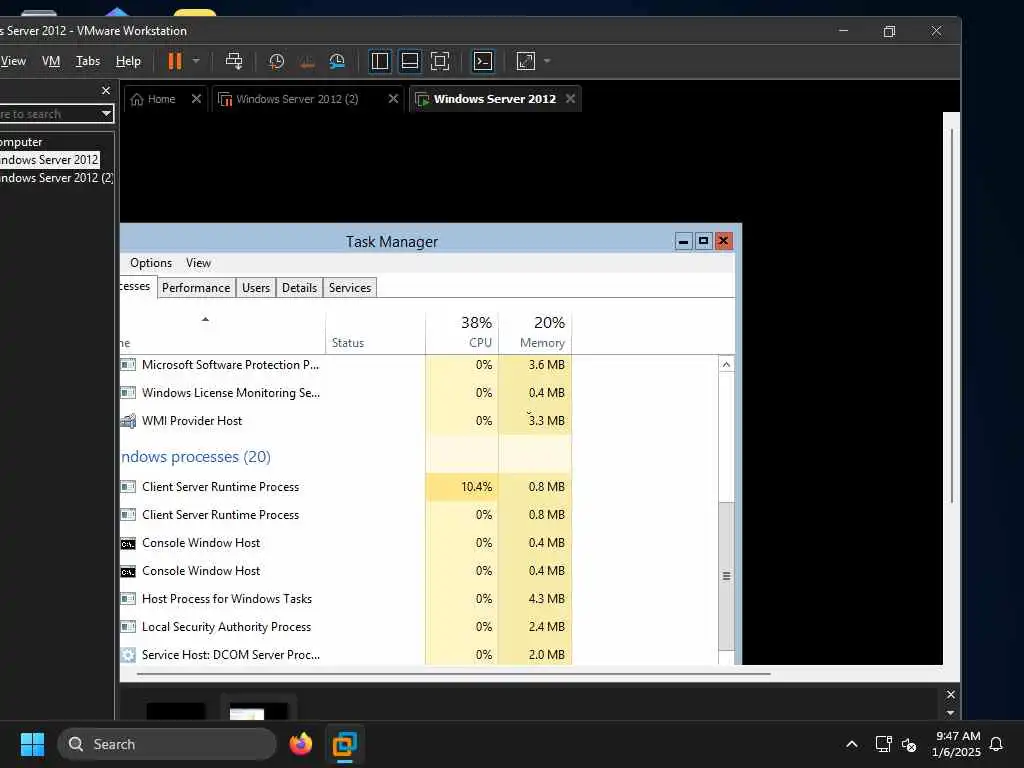Open the console view icon
This screenshot has width=1024, height=768.
click(x=483, y=61)
